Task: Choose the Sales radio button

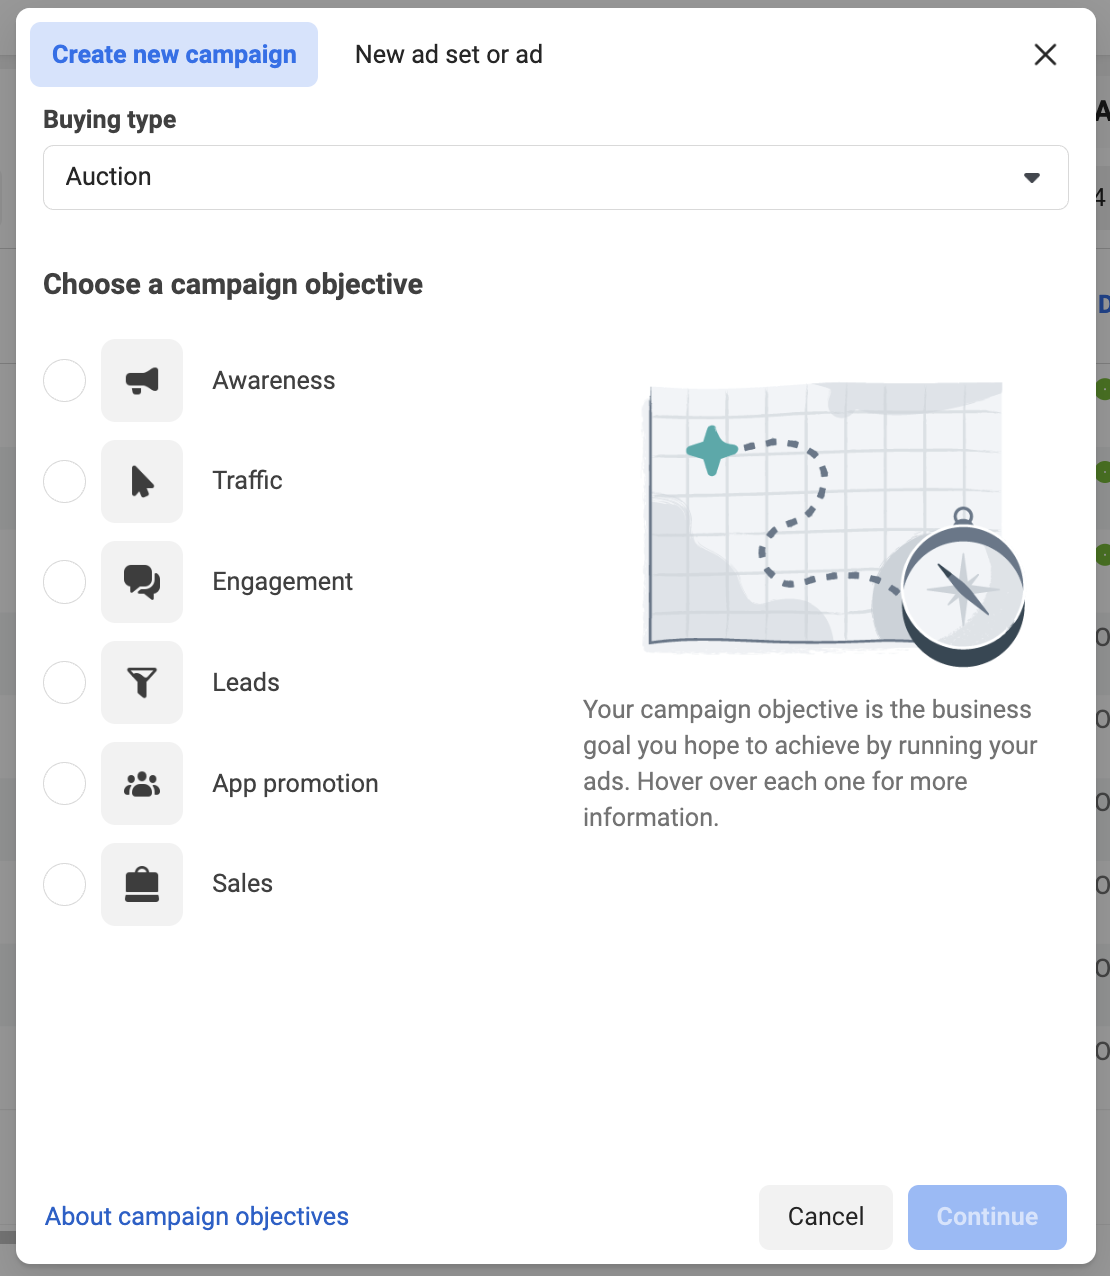Action: pyautogui.click(x=65, y=884)
